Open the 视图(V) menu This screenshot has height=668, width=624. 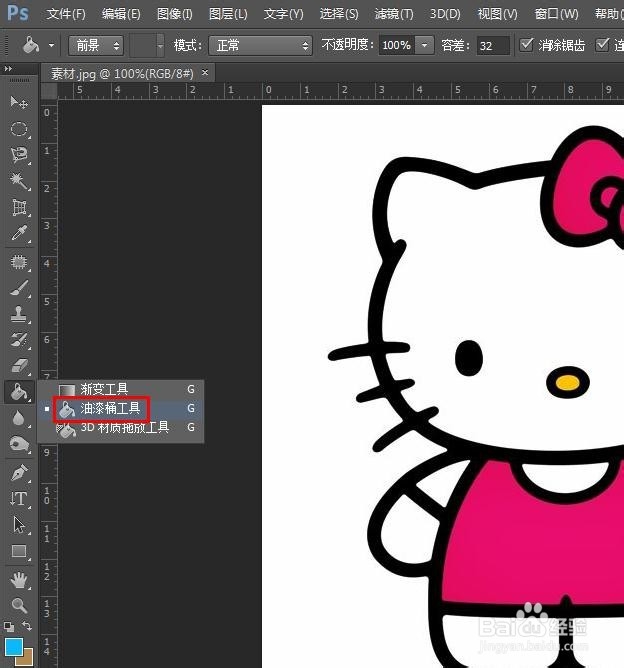497,14
